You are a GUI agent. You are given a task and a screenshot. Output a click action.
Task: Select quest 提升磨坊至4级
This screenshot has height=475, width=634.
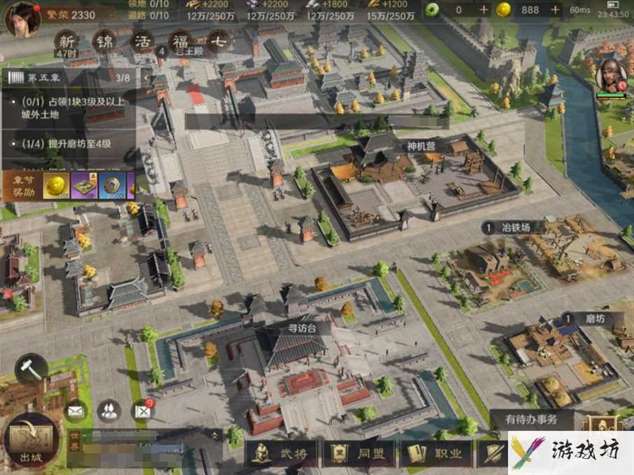click(67, 144)
